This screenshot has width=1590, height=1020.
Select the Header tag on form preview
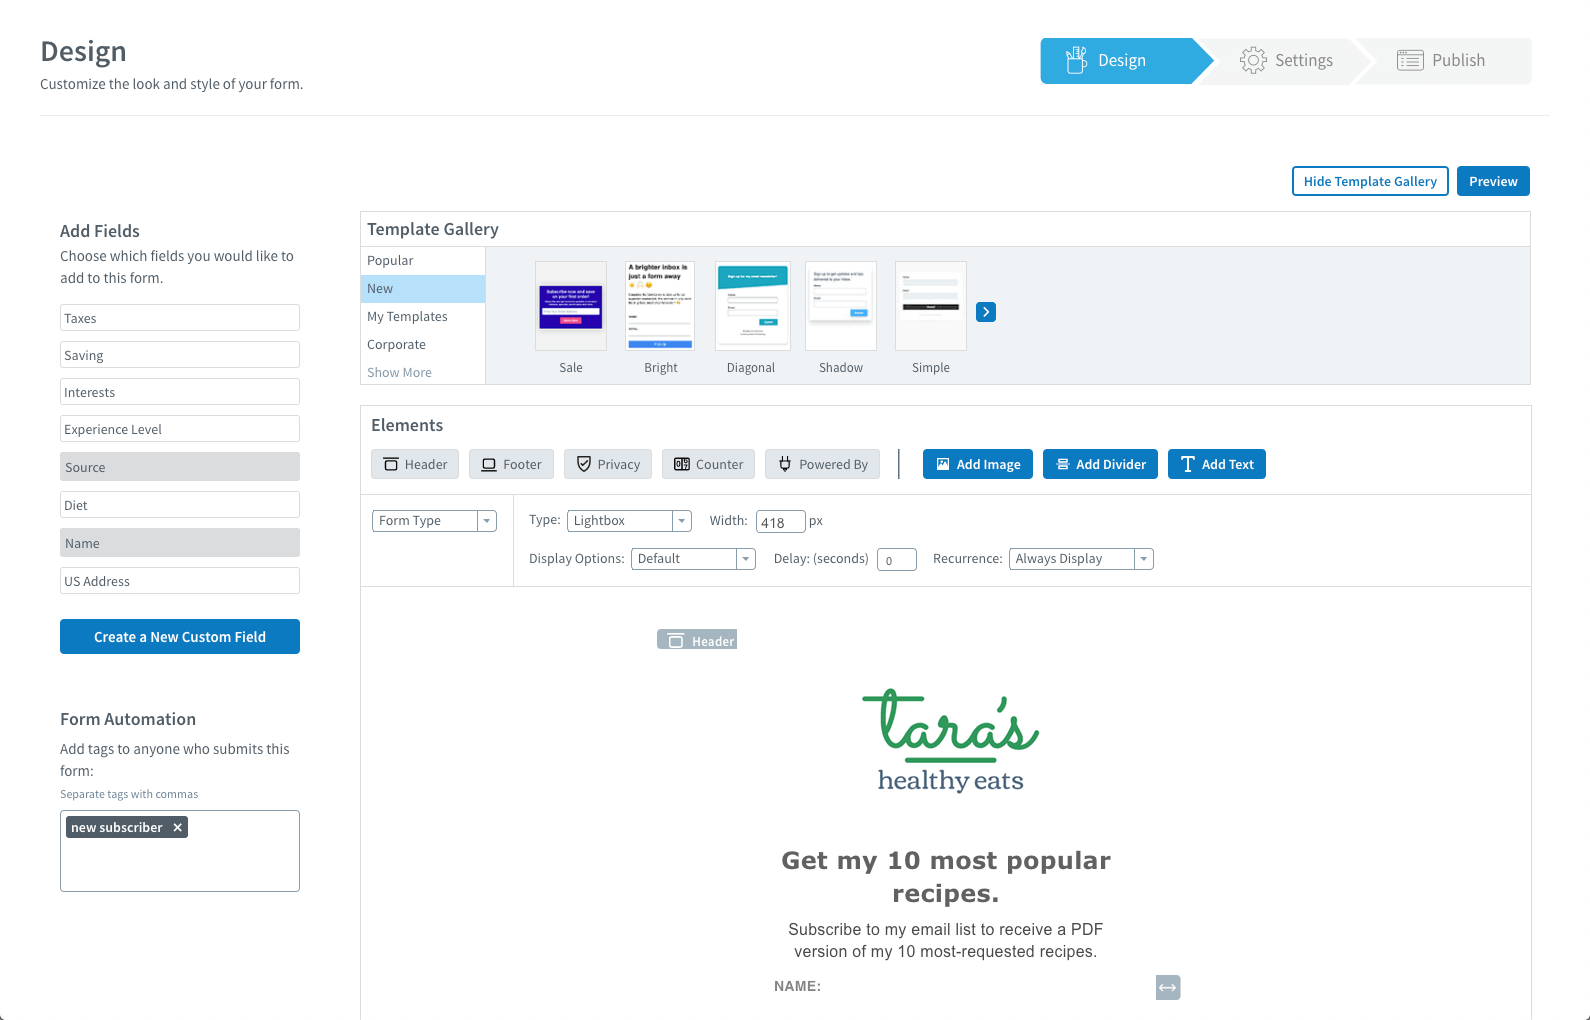697,640
